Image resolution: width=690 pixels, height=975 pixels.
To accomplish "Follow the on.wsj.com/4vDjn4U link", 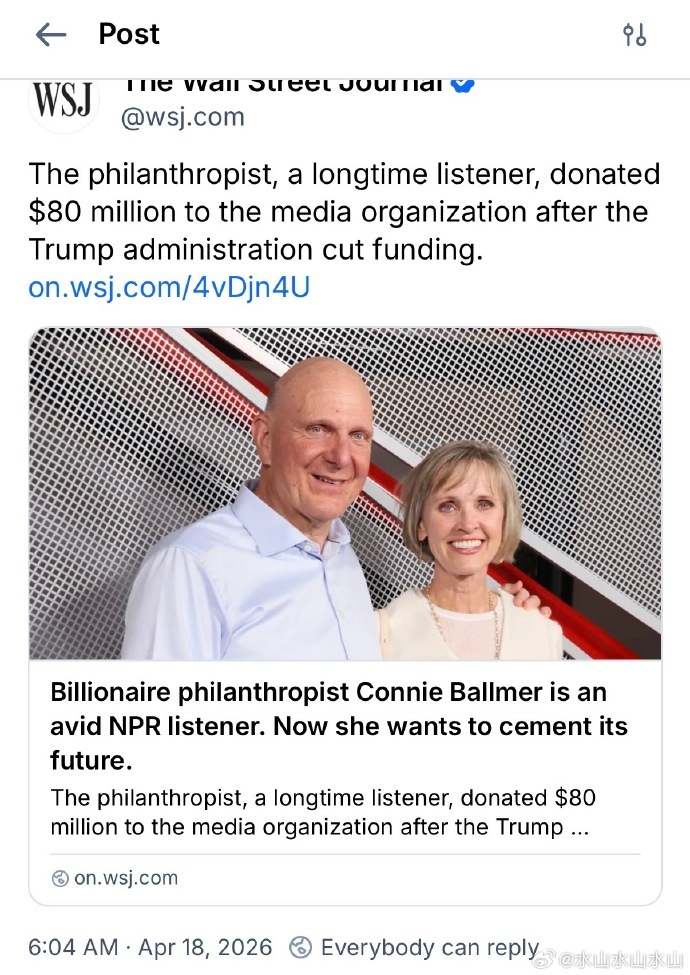I will coord(169,287).
